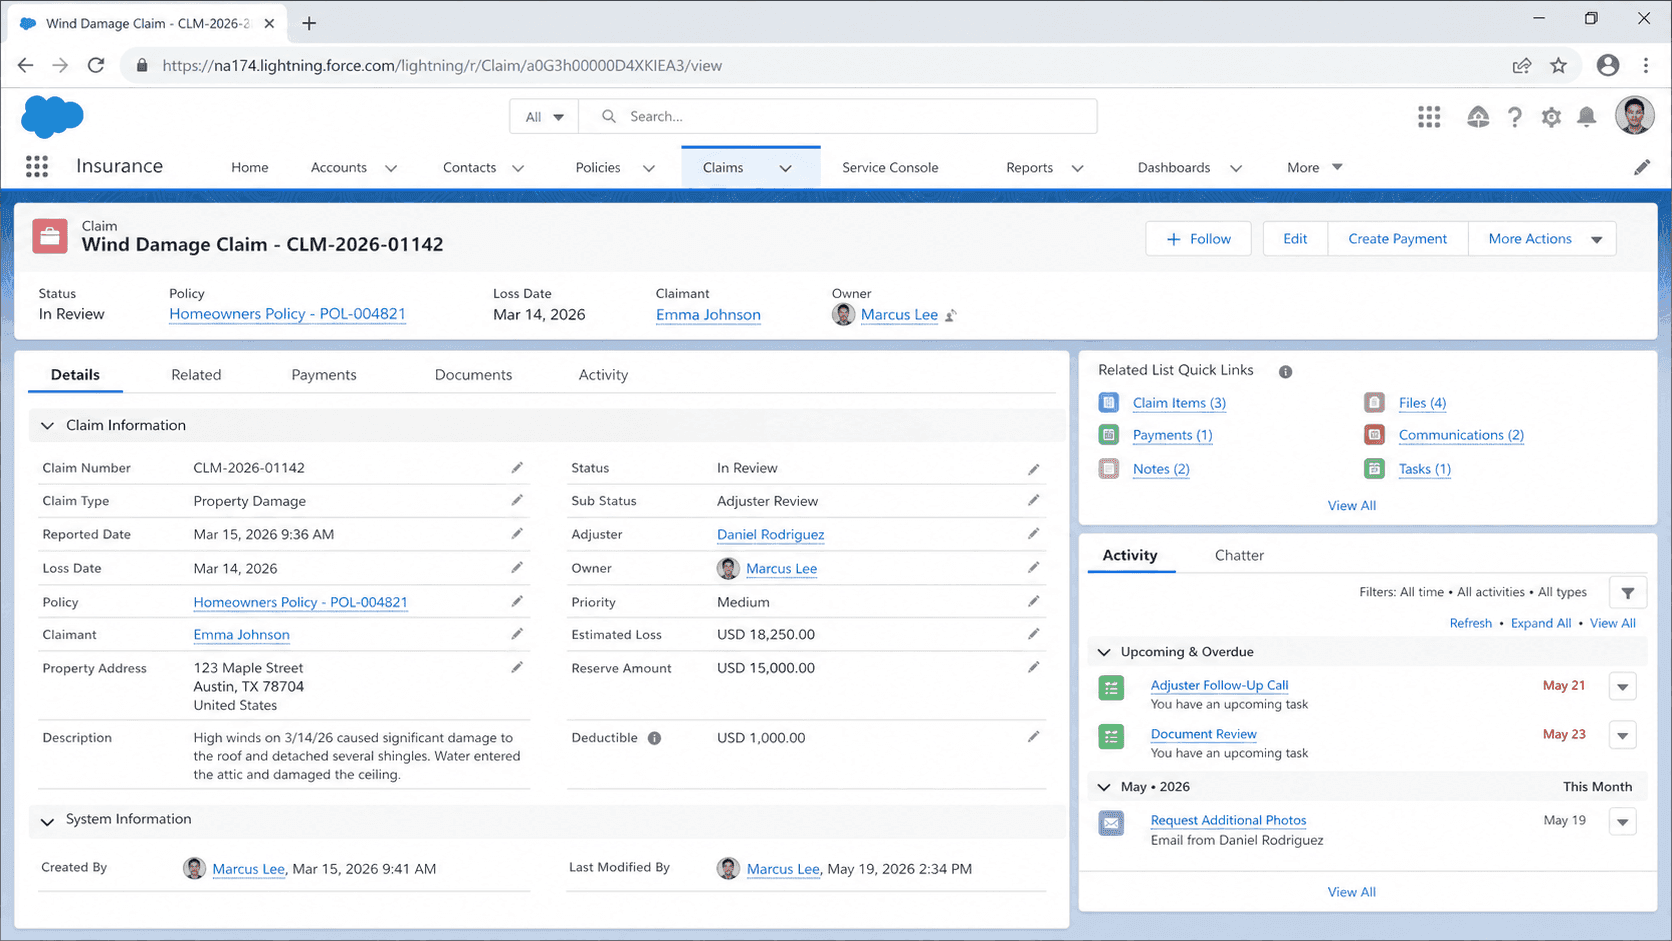Edit the Priority field pencil icon
This screenshot has width=1672, height=941.
(1033, 602)
